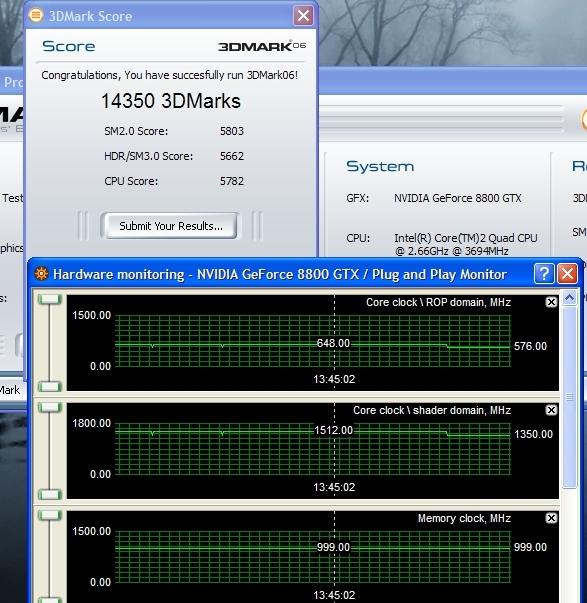
Task: Click the Hardware monitoring title bar icon
Action: 42,274
